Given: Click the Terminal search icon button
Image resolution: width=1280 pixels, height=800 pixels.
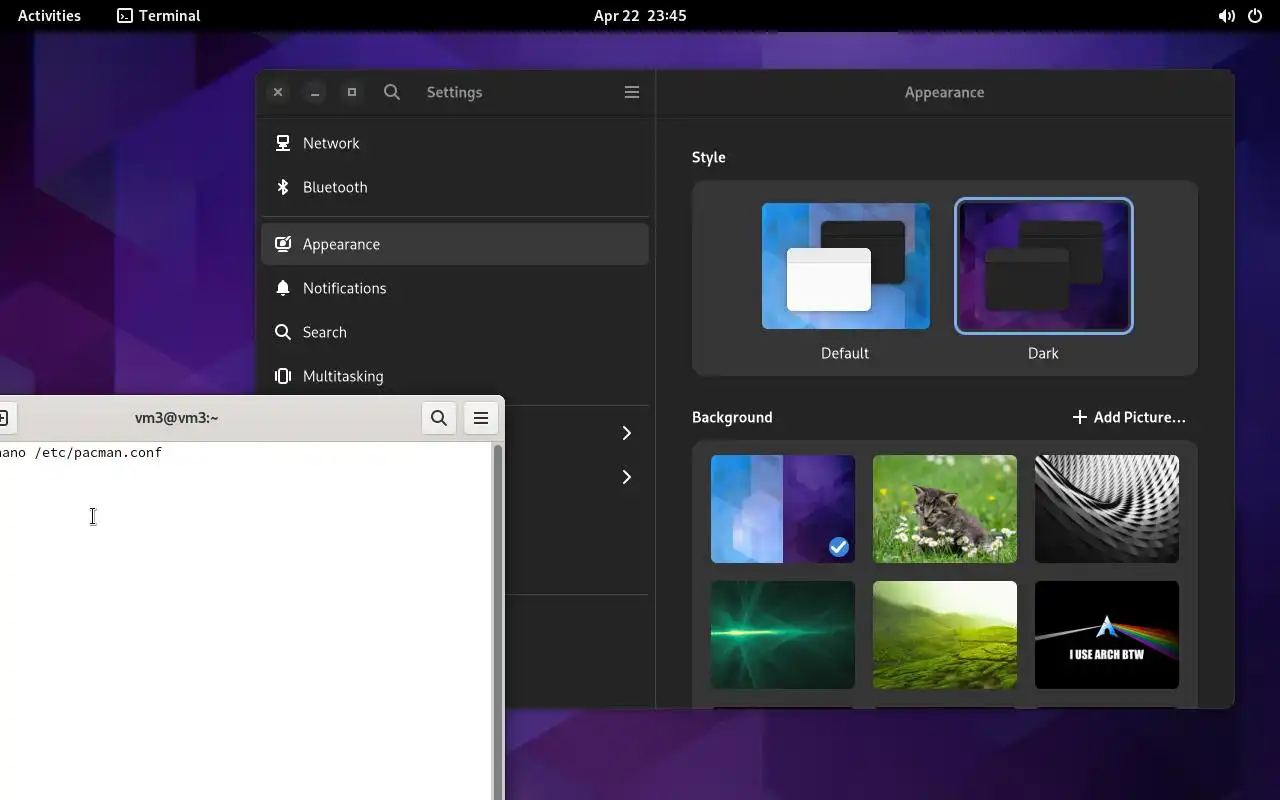Looking at the screenshot, I should [439, 418].
